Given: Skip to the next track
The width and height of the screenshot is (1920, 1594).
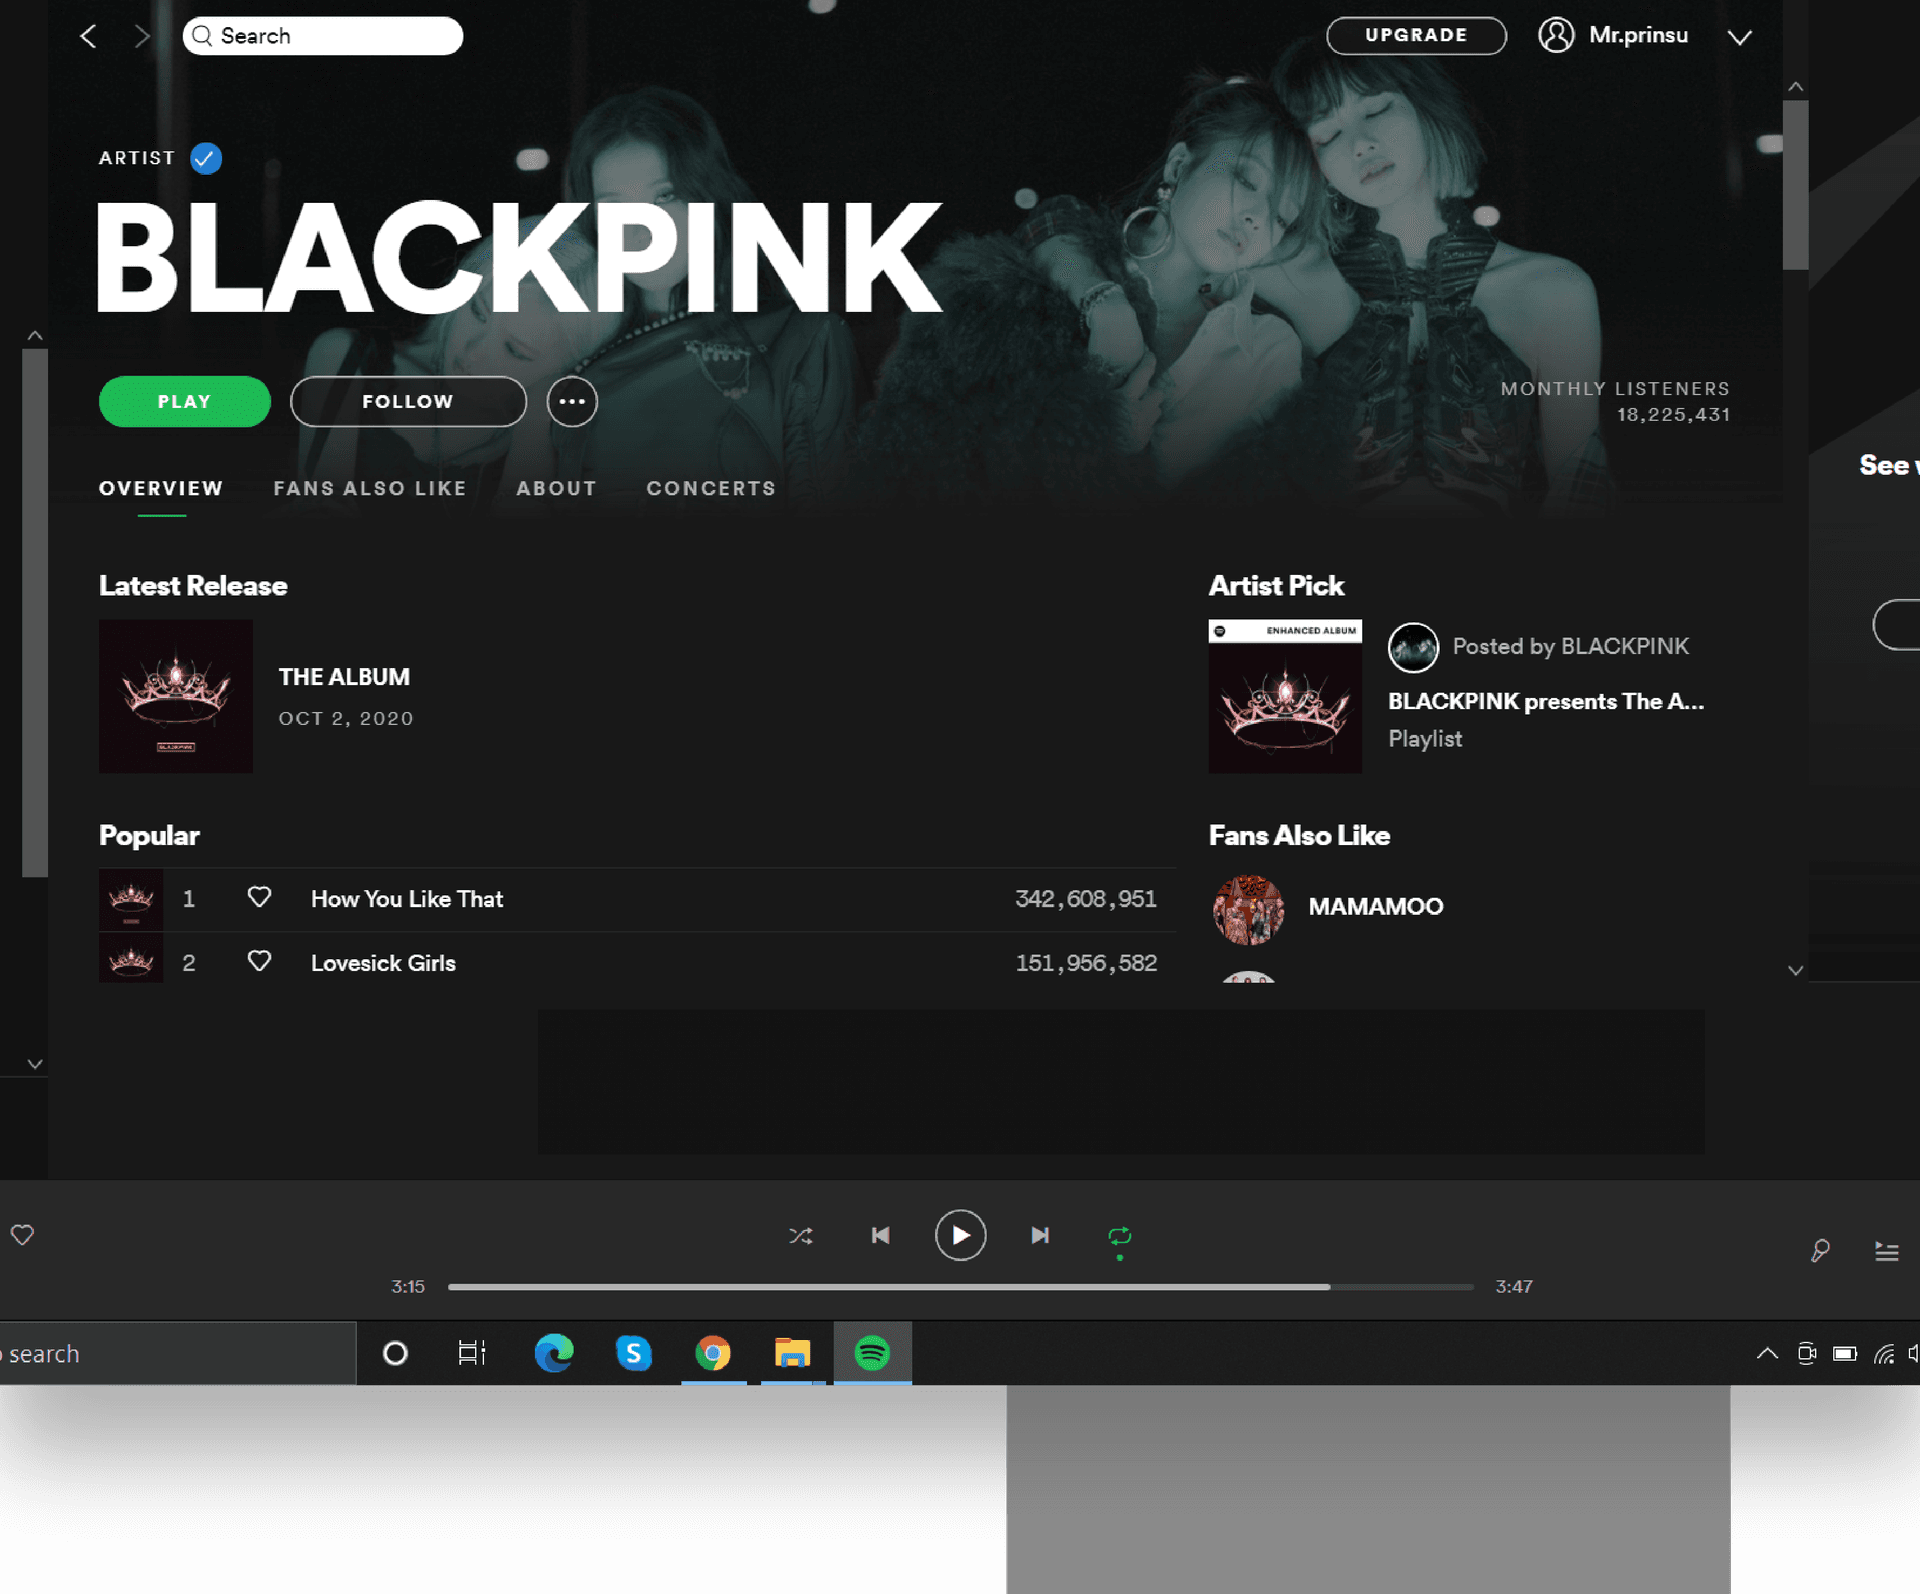Looking at the screenshot, I should [1040, 1236].
